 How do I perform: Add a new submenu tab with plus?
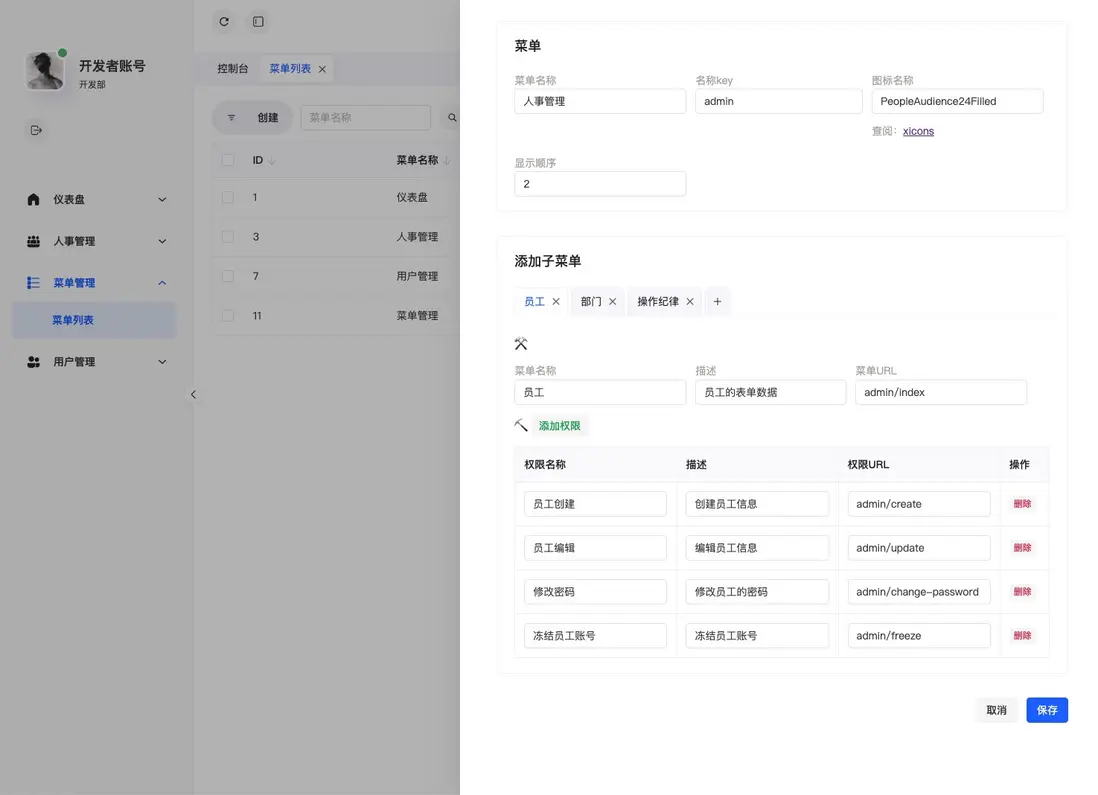click(717, 302)
